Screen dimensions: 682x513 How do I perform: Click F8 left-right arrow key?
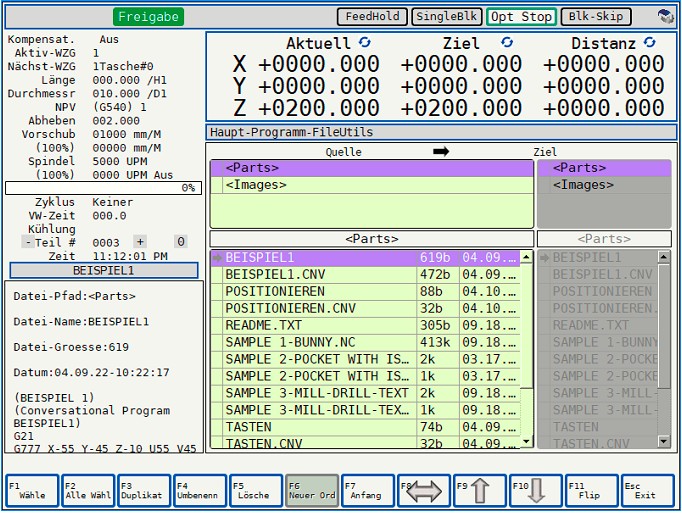click(423, 491)
